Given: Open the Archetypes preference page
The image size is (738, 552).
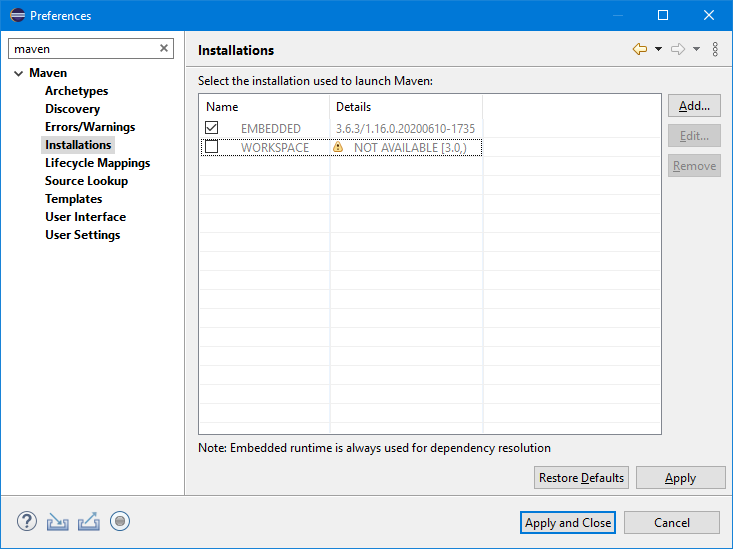Looking at the screenshot, I should tap(77, 91).
